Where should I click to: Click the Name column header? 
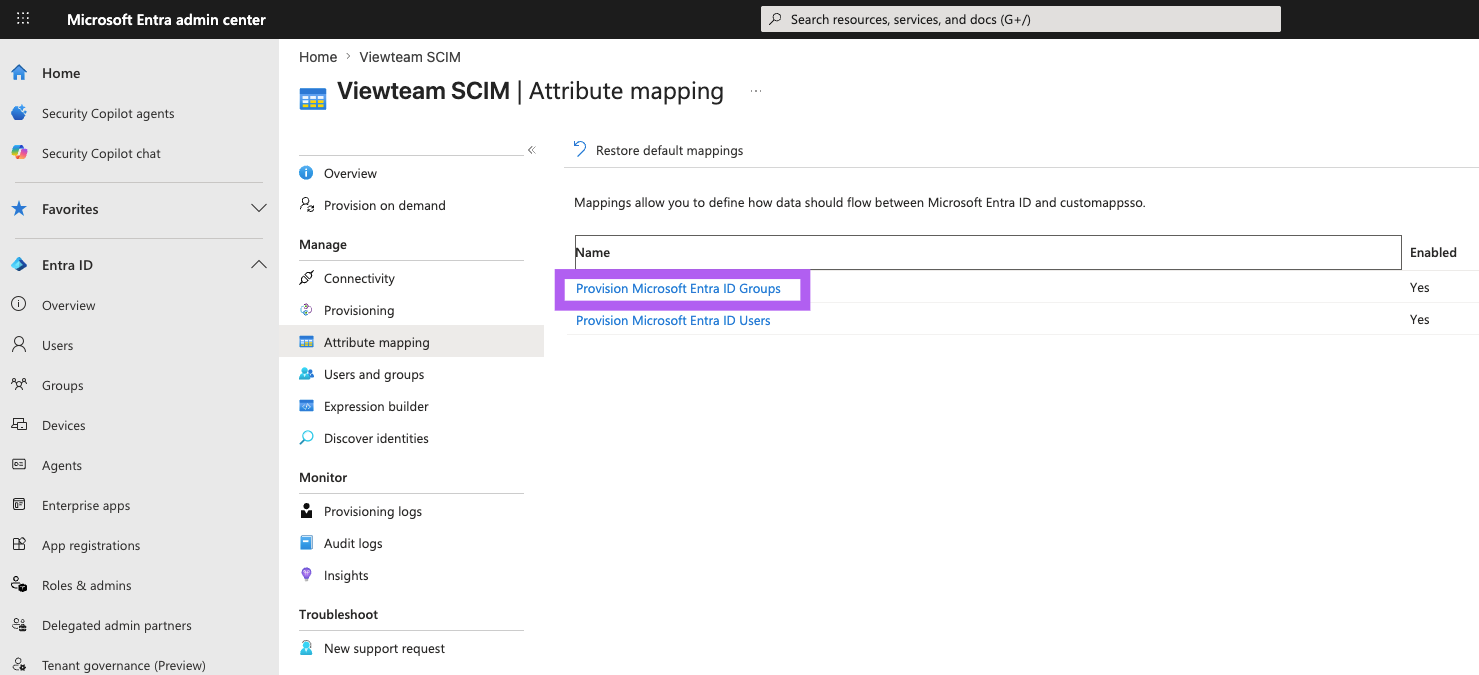tap(988, 252)
